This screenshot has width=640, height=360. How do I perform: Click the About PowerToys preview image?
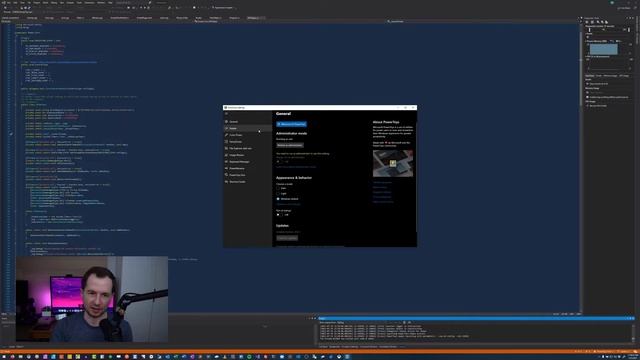click(x=393, y=163)
